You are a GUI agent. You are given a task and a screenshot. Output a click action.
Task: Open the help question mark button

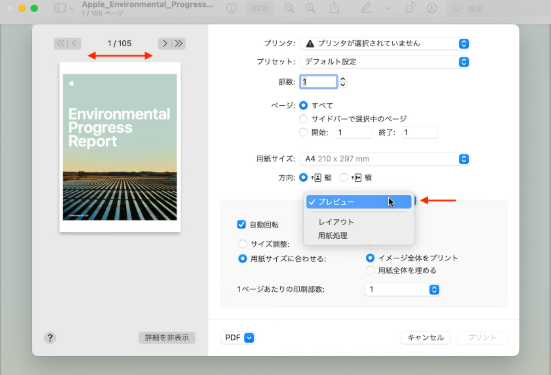pyautogui.click(x=50, y=338)
